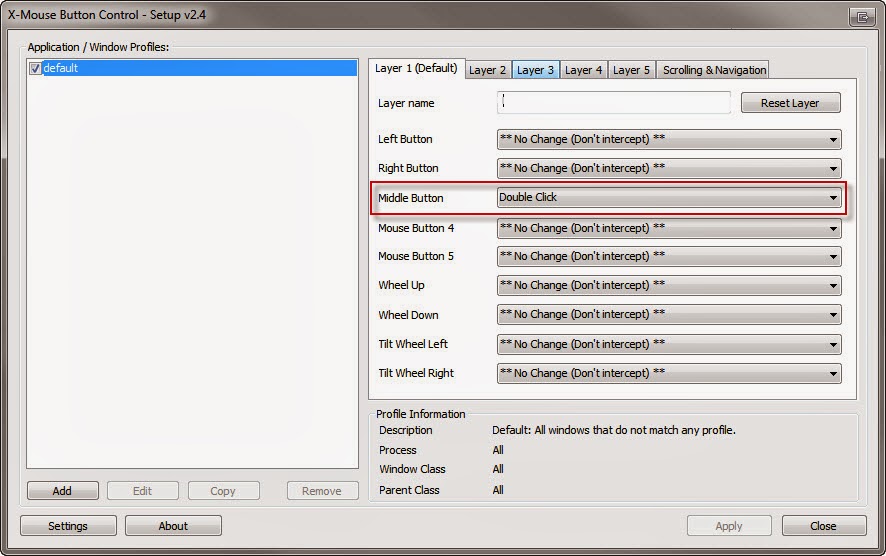Image resolution: width=886 pixels, height=556 pixels.
Task: Open the Right Button dropdown
Action: (x=669, y=168)
